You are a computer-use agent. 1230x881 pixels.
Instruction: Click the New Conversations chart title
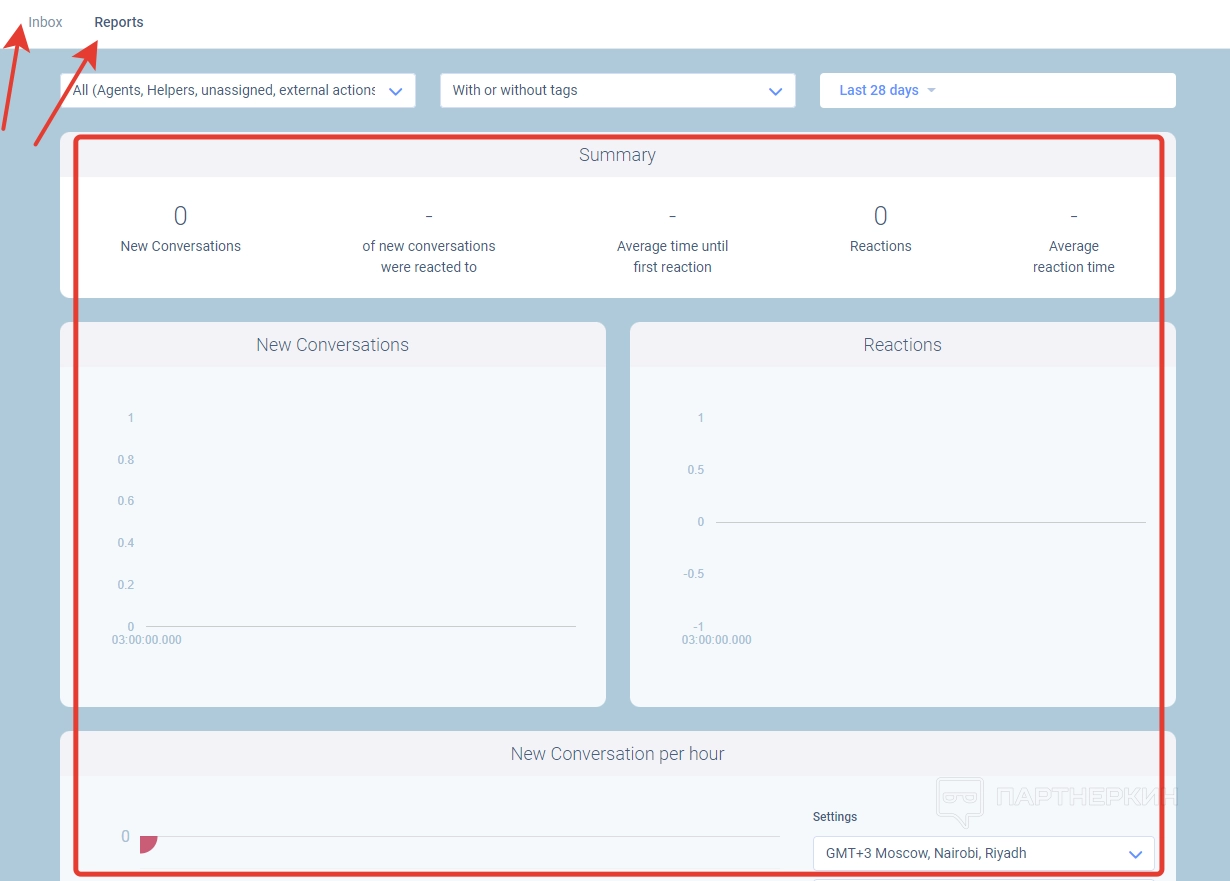[x=332, y=345]
